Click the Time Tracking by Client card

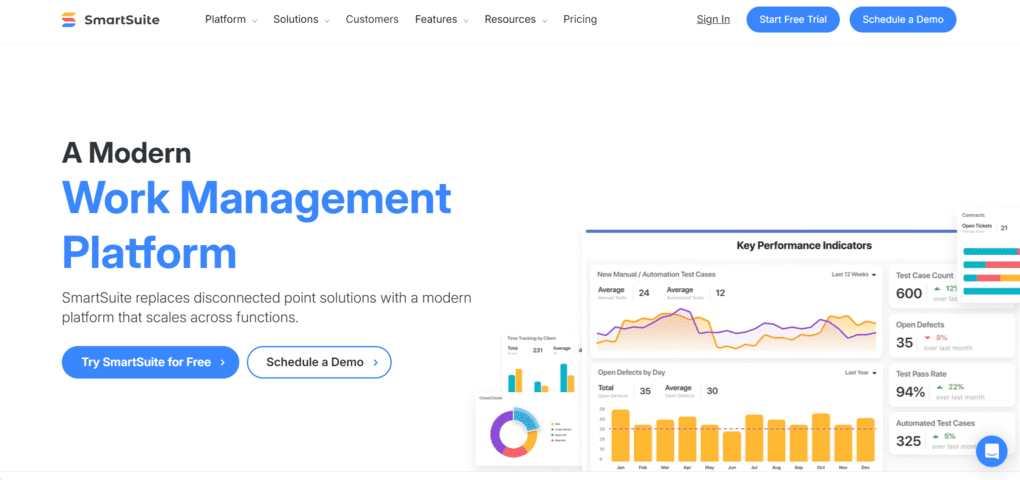click(x=543, y=364)
